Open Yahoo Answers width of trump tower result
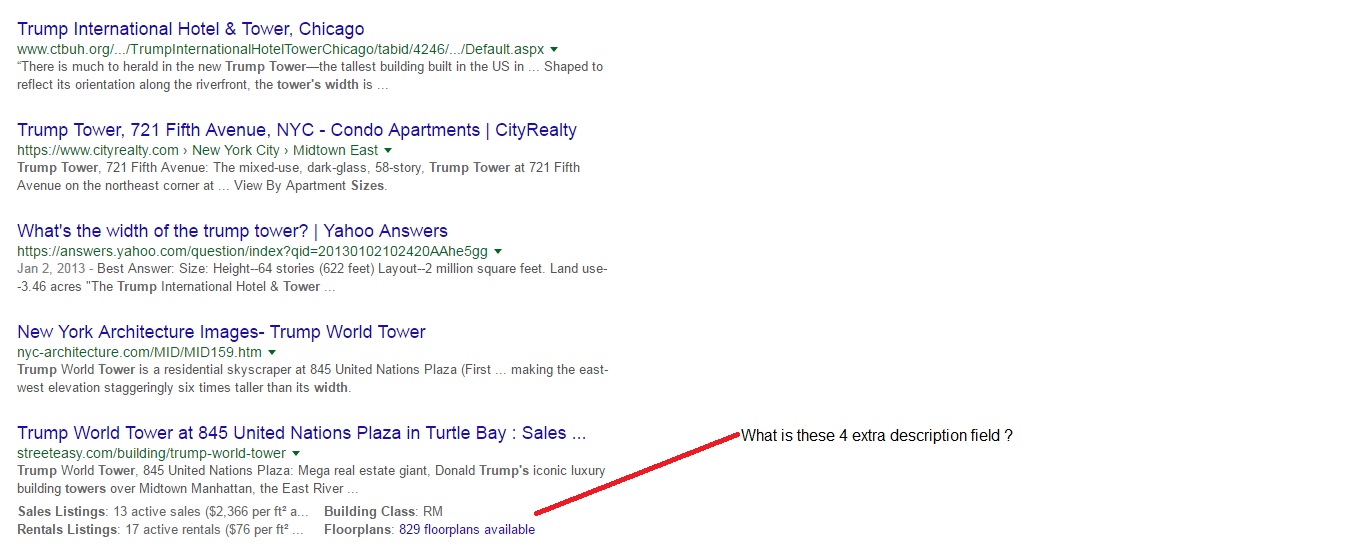The width and height of the screenshot is (1371, 551). pos(232,231)
